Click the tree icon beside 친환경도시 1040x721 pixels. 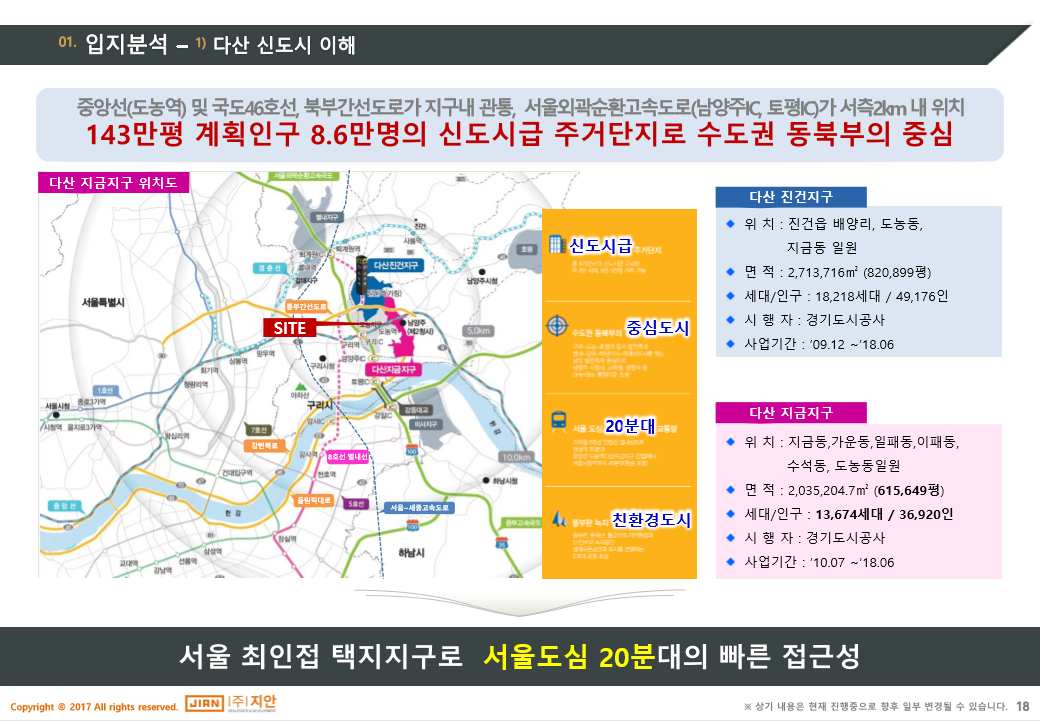pos(556,520)
